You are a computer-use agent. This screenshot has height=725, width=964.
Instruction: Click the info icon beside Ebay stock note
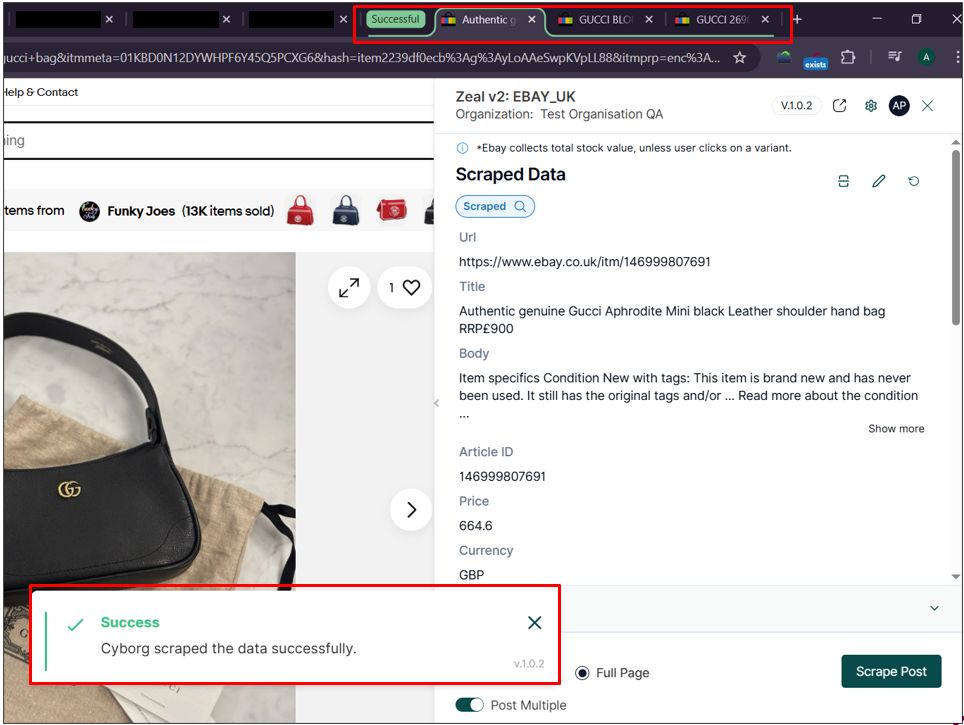[x=462, y=148]
